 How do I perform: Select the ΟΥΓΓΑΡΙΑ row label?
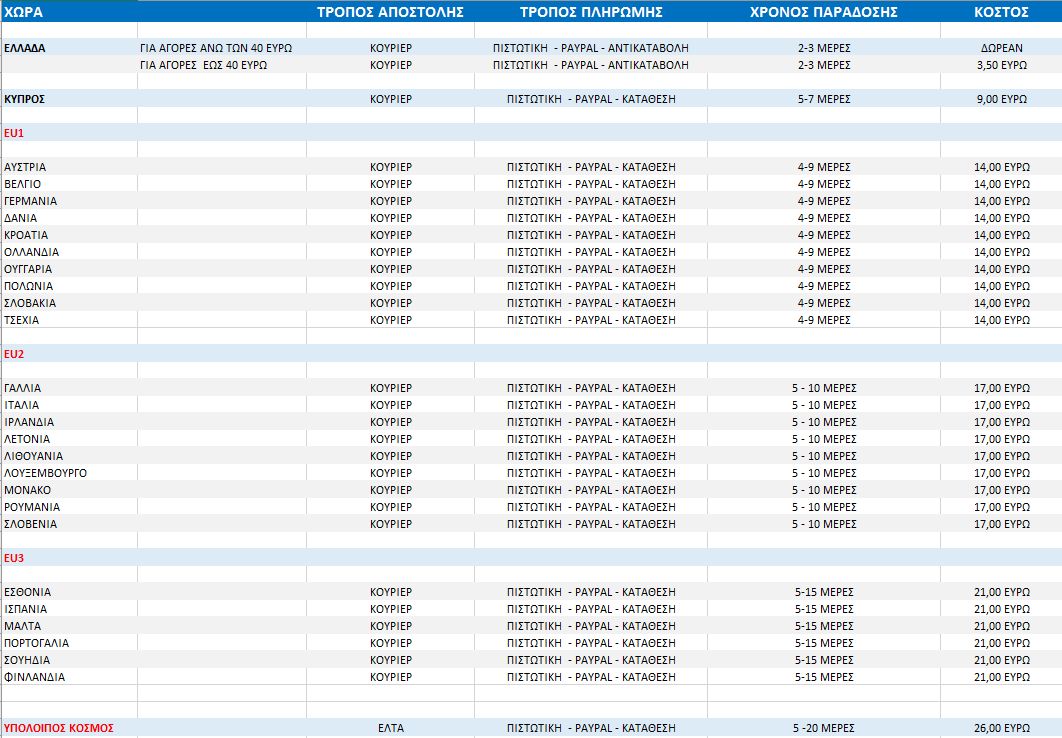tap(28, 269)
